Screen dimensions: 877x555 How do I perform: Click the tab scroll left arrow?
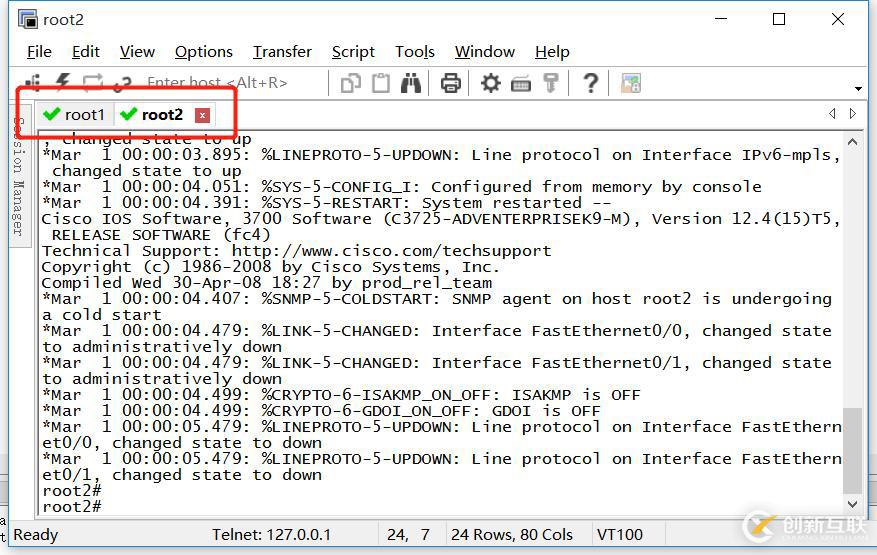pyautogui.click(x=832, y=114)
